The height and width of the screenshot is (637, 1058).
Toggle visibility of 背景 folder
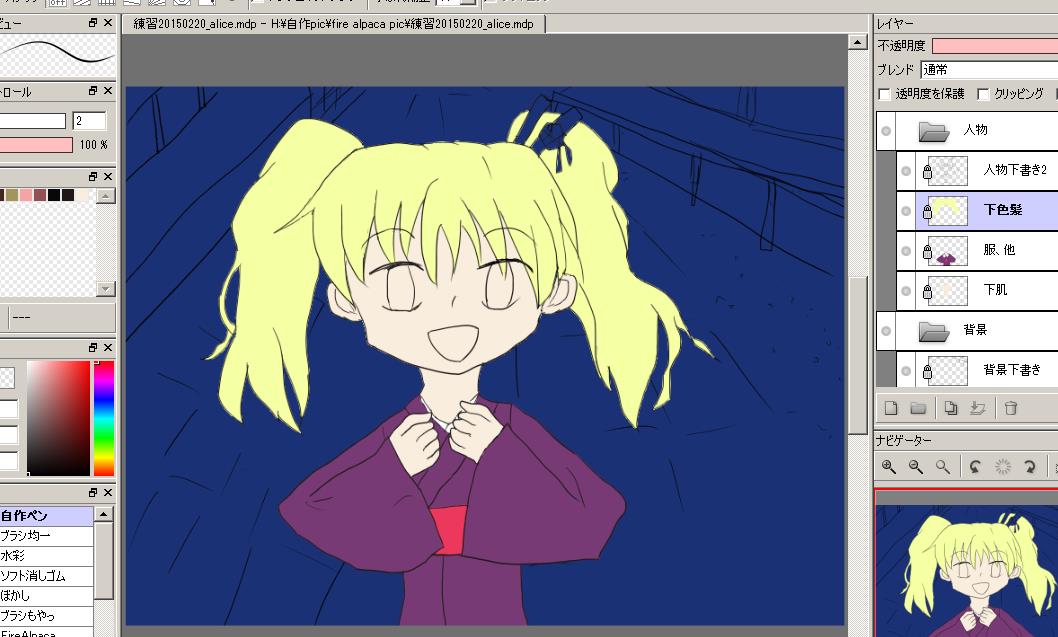coord(886,331)
